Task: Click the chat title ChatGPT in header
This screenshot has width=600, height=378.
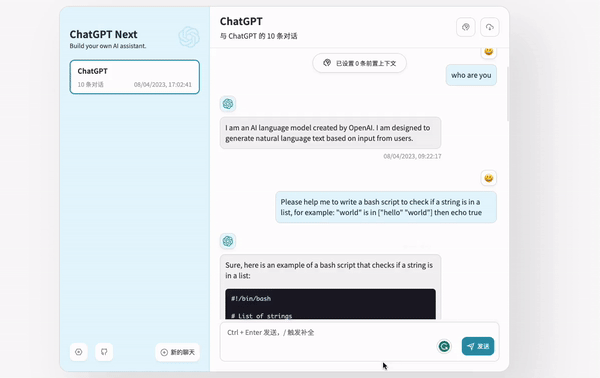Action: (241, 21)
